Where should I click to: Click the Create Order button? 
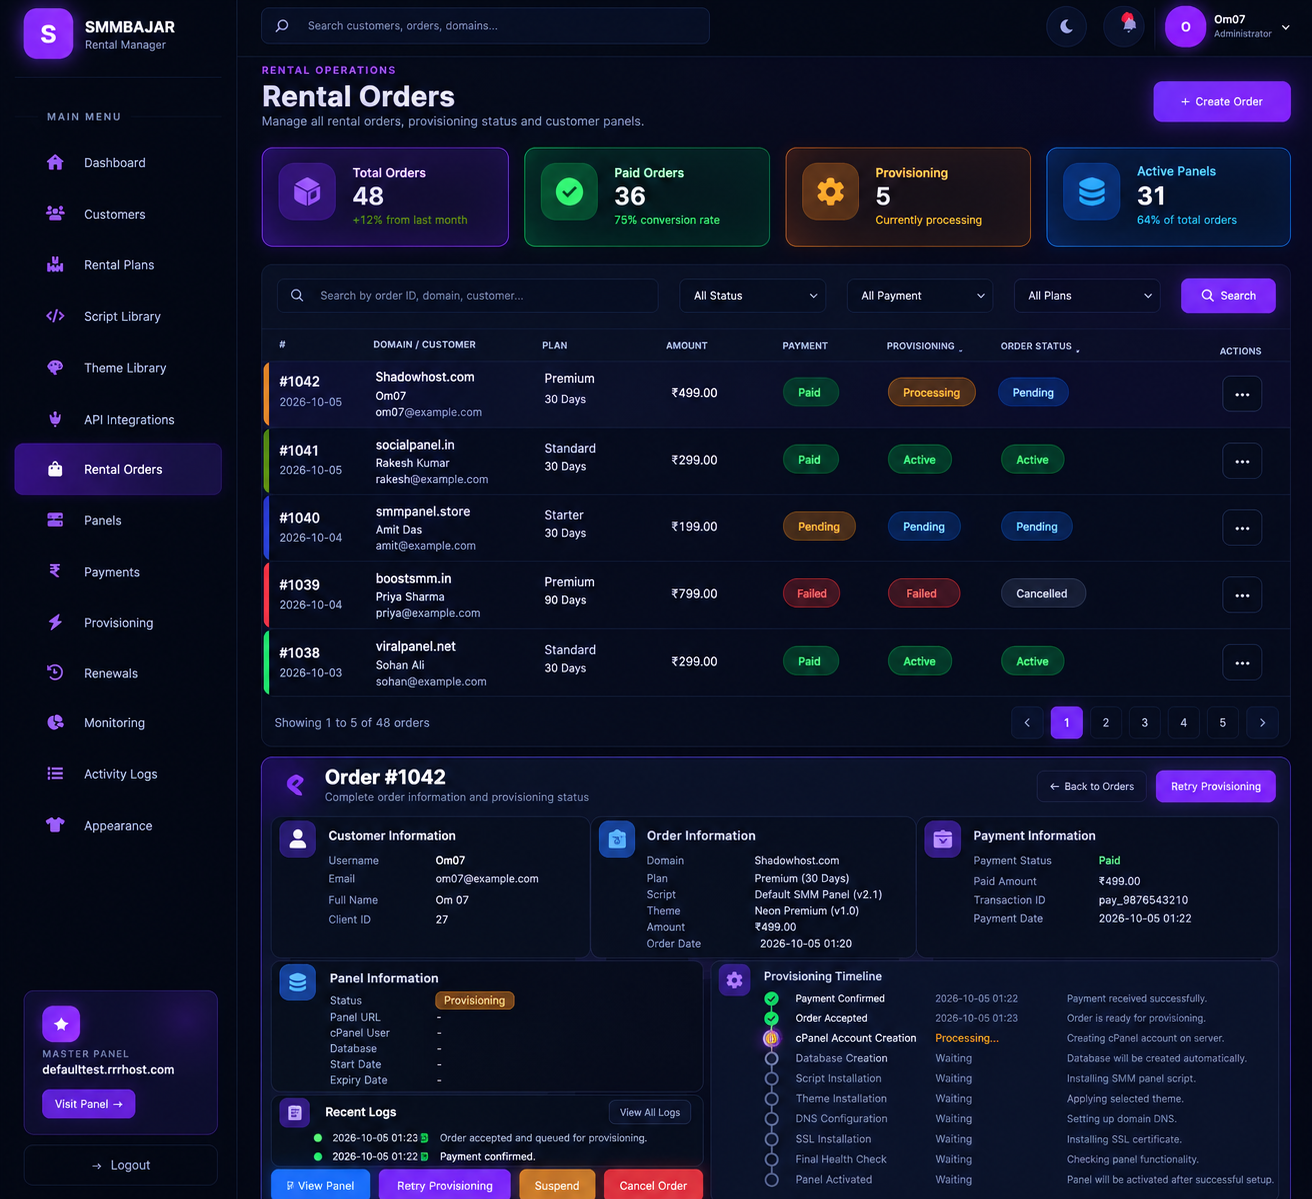[x=1222, y=102]
